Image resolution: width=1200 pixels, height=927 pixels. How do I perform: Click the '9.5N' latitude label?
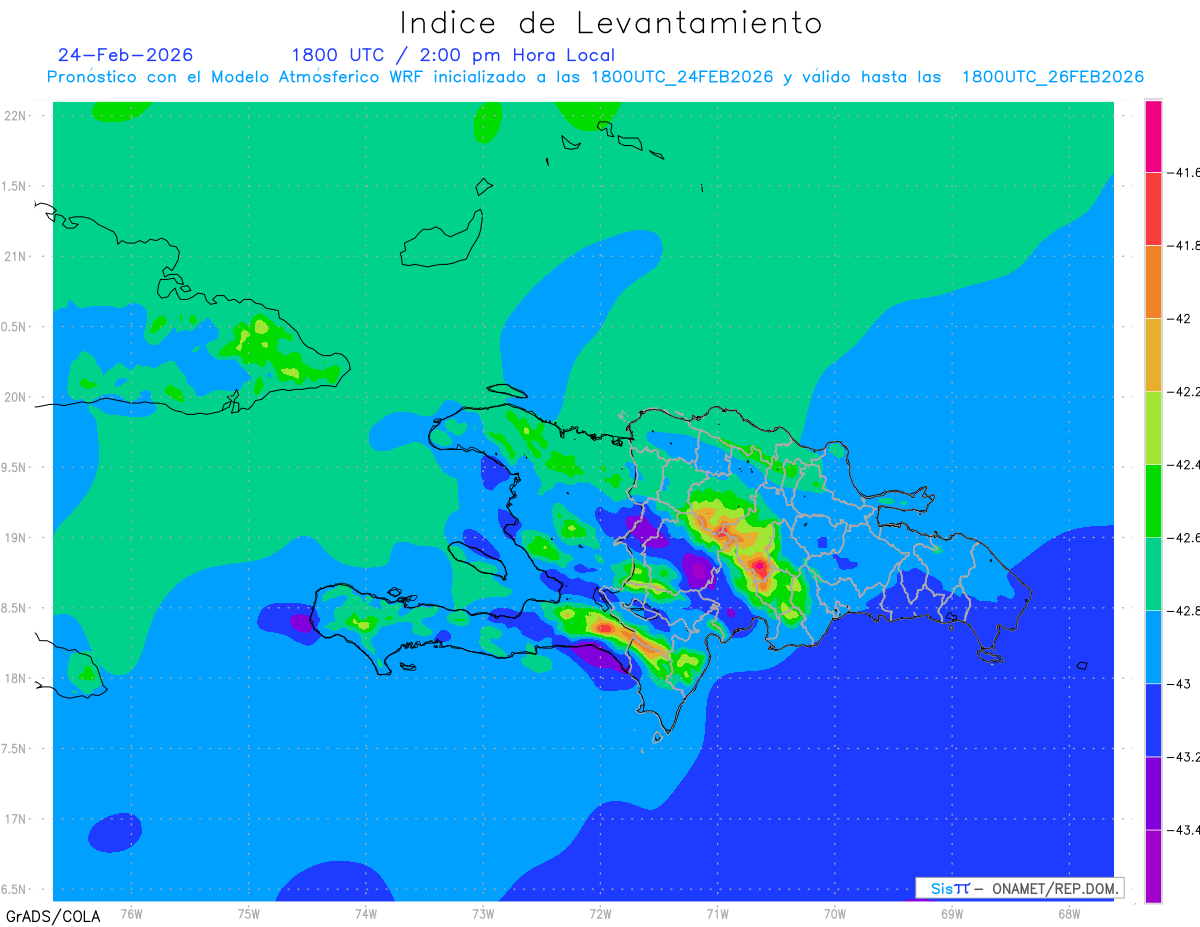15,467
